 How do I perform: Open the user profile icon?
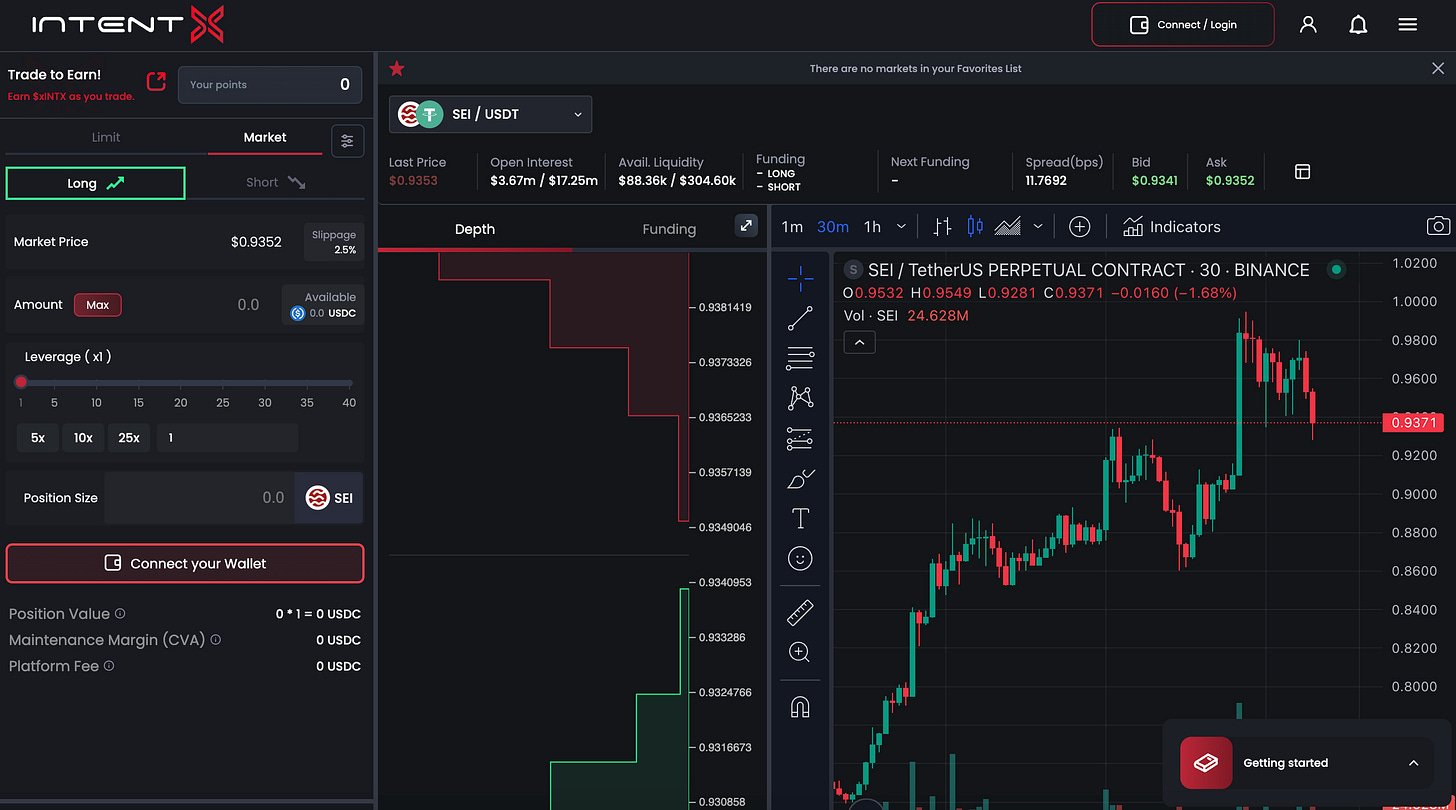pyautogui.click(x=1308, y=24)
